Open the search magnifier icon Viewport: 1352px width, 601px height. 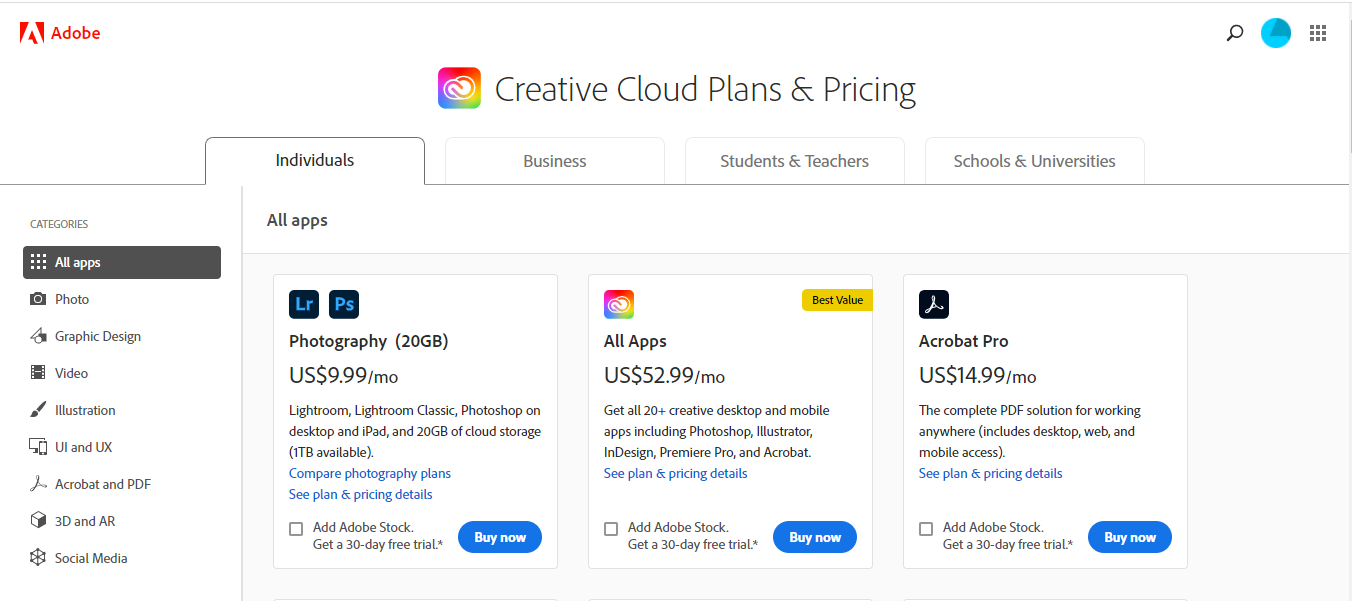click(1235, 33)
